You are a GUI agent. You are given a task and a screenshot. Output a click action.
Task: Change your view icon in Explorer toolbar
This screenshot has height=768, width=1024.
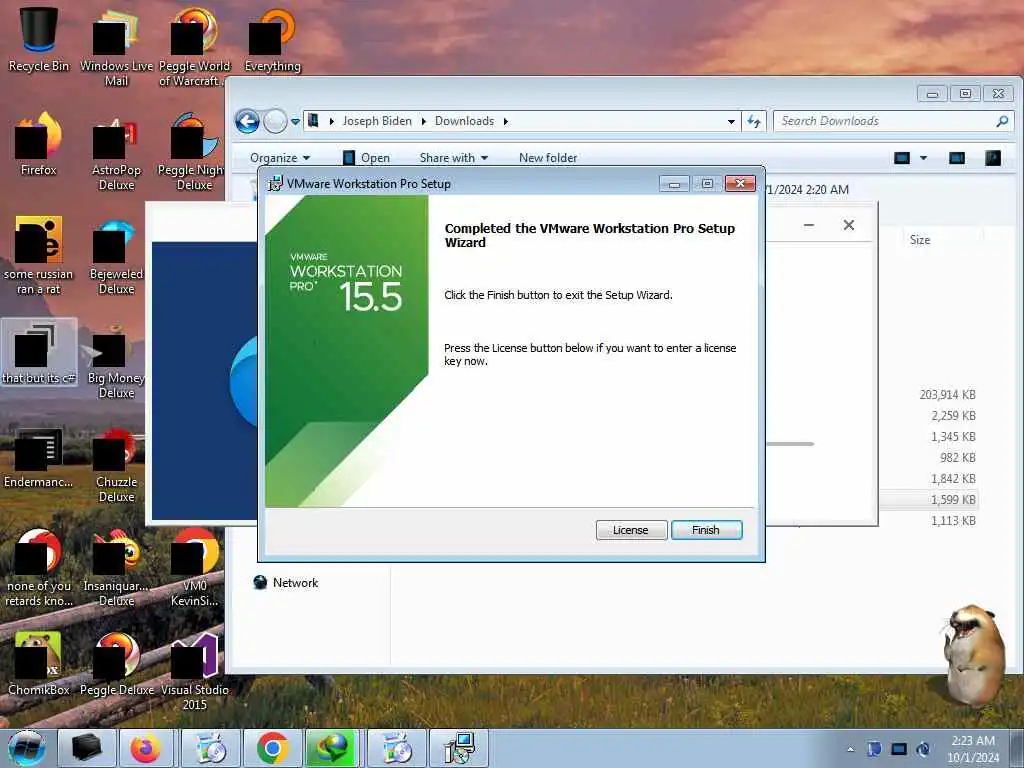click(902, 157)
